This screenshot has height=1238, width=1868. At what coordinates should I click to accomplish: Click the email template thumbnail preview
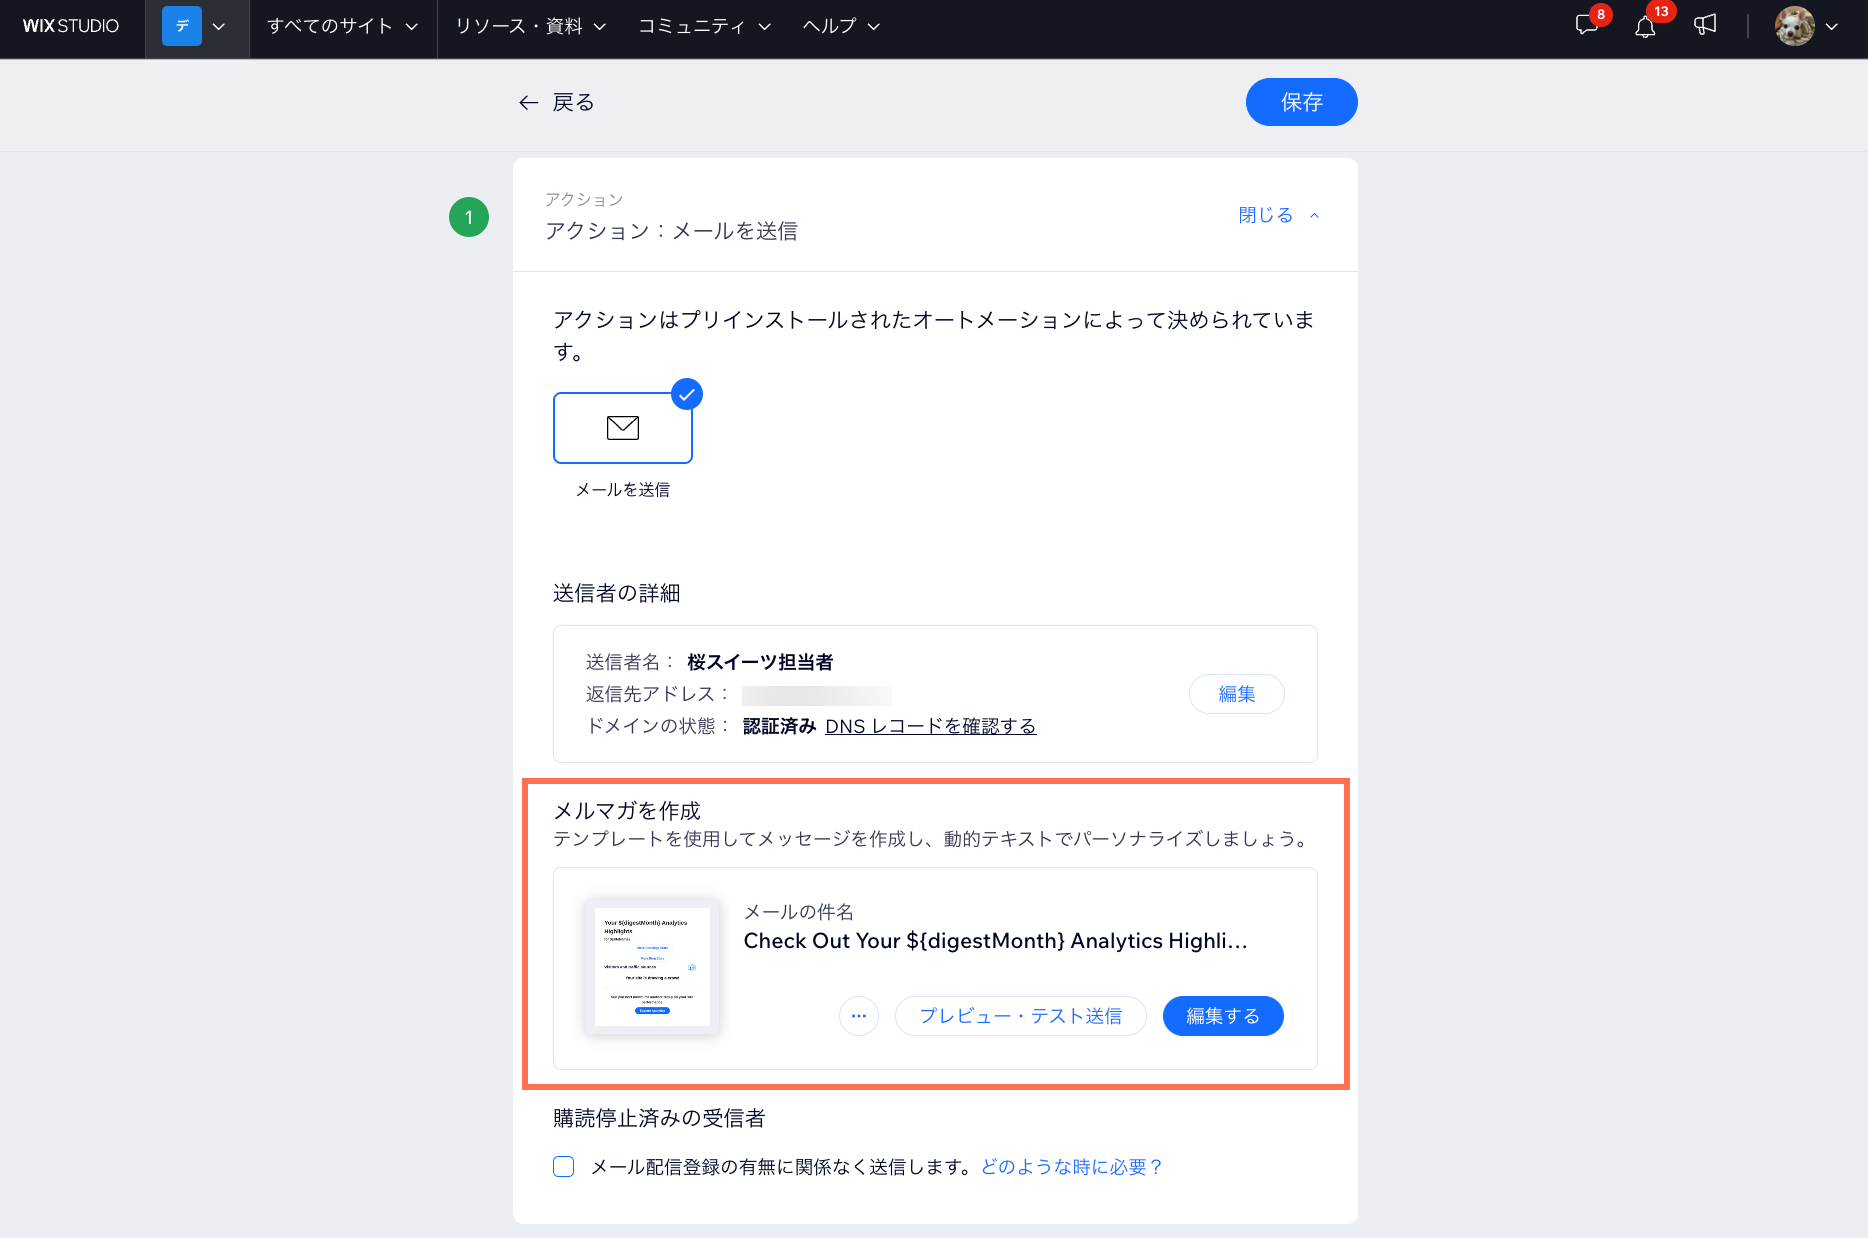pos(652,966)
